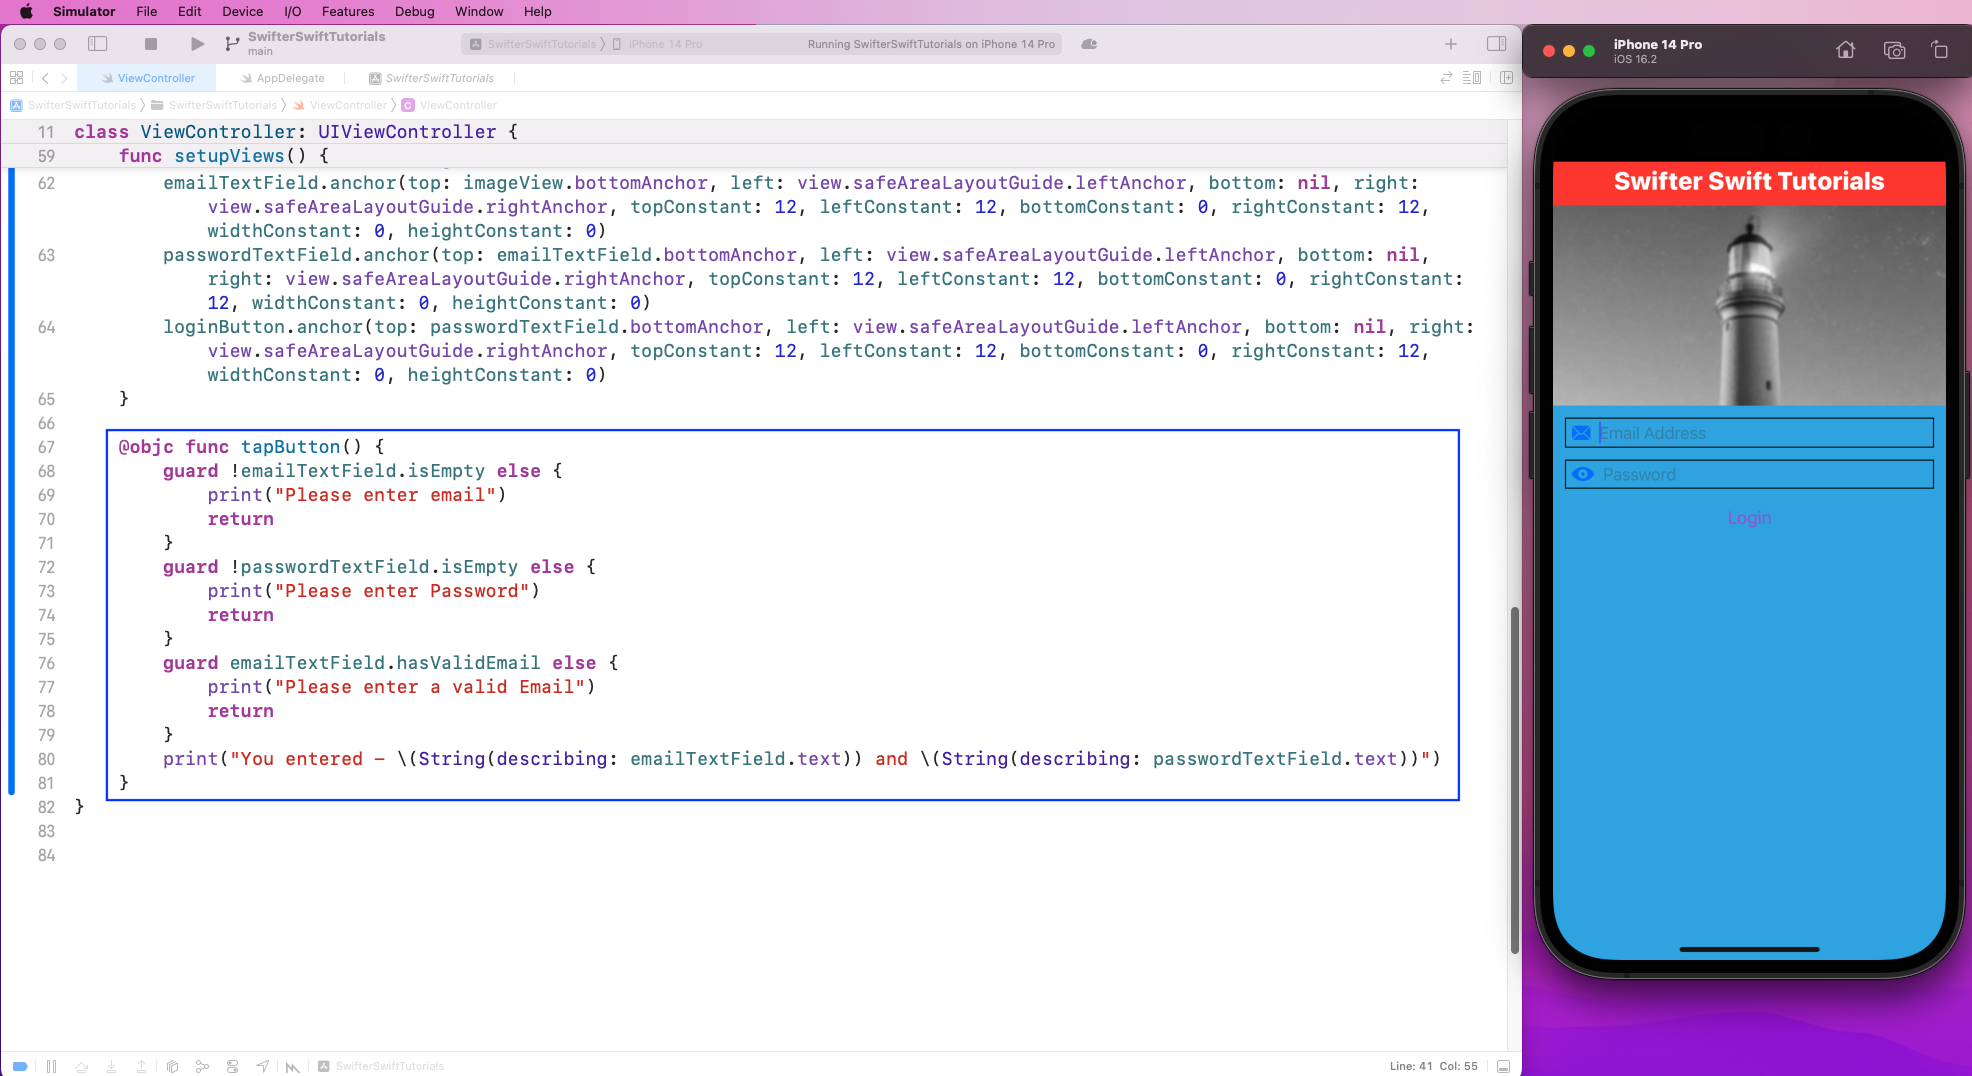Click the Run (play) button in Xcode
1972x1076 pixels.
(197, 44)
